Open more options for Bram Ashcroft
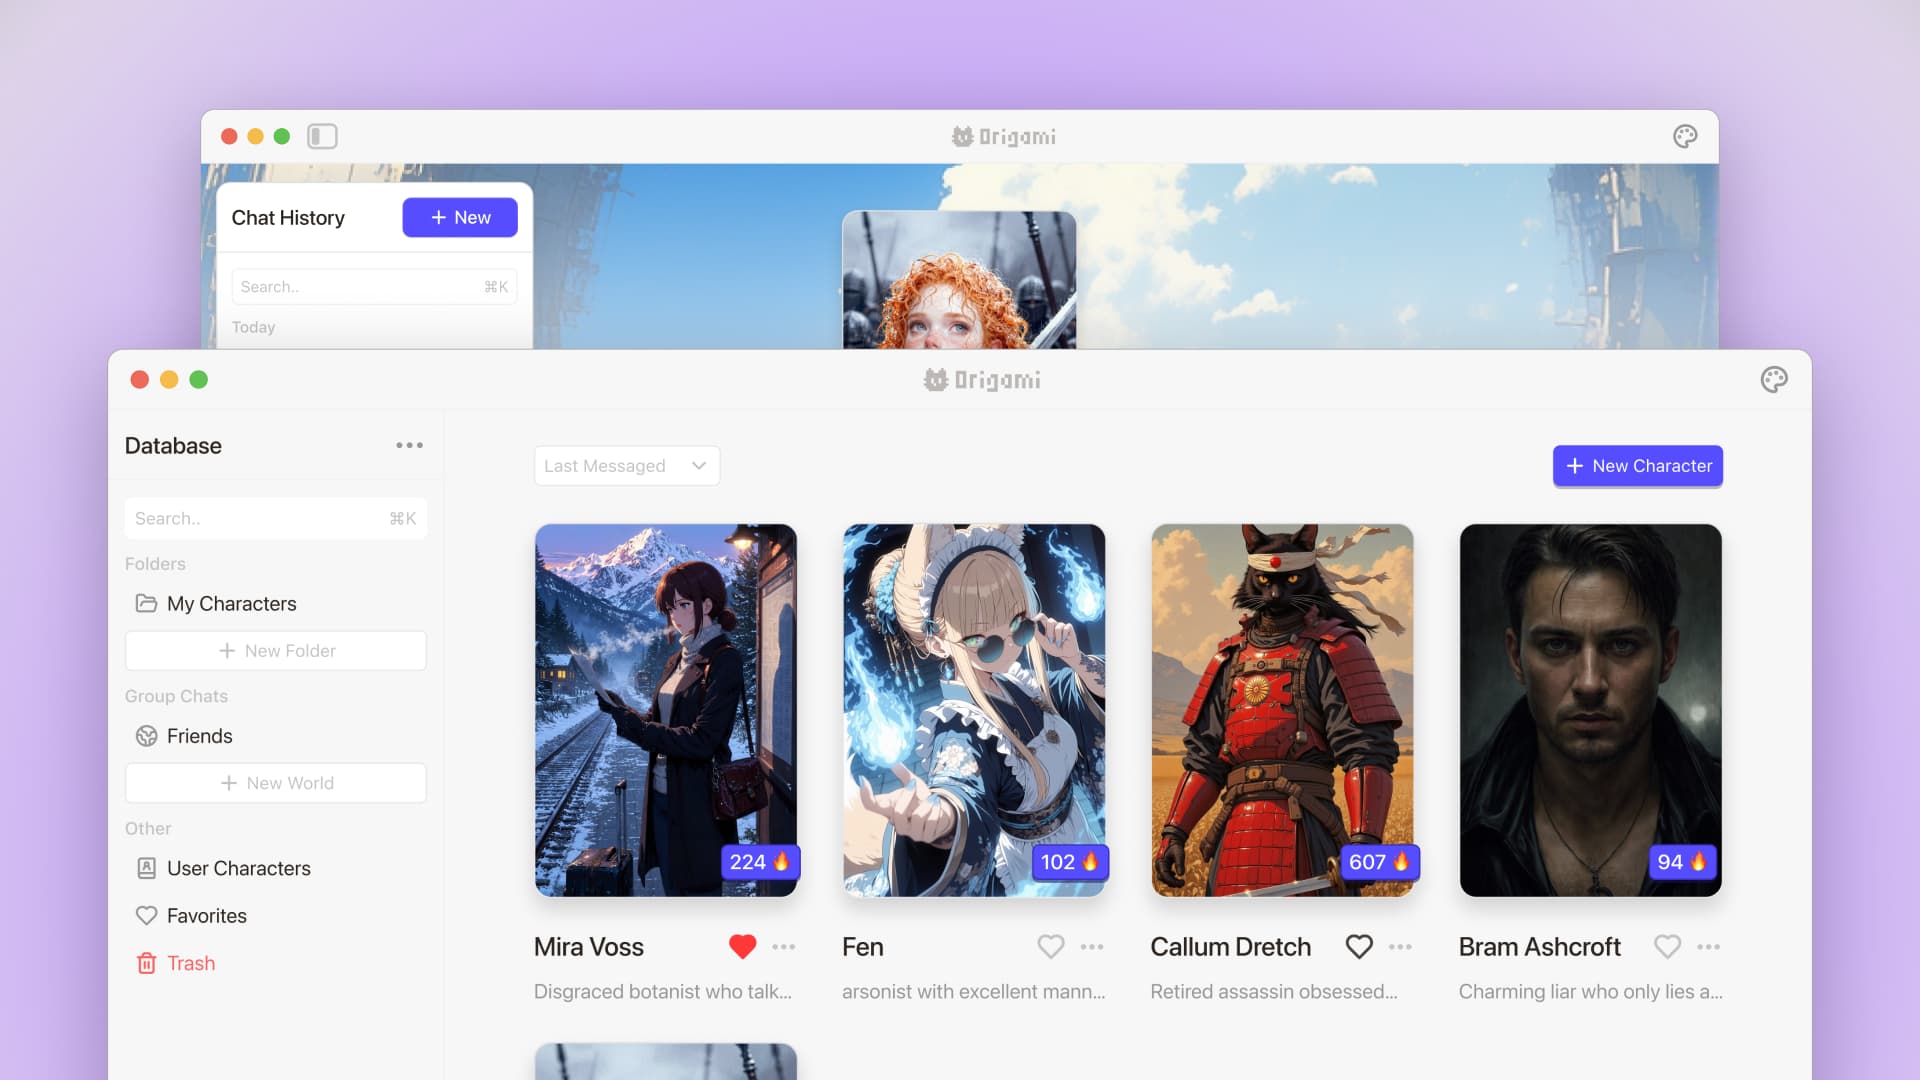The image size is (1920, 1080). click(1709, 947)
